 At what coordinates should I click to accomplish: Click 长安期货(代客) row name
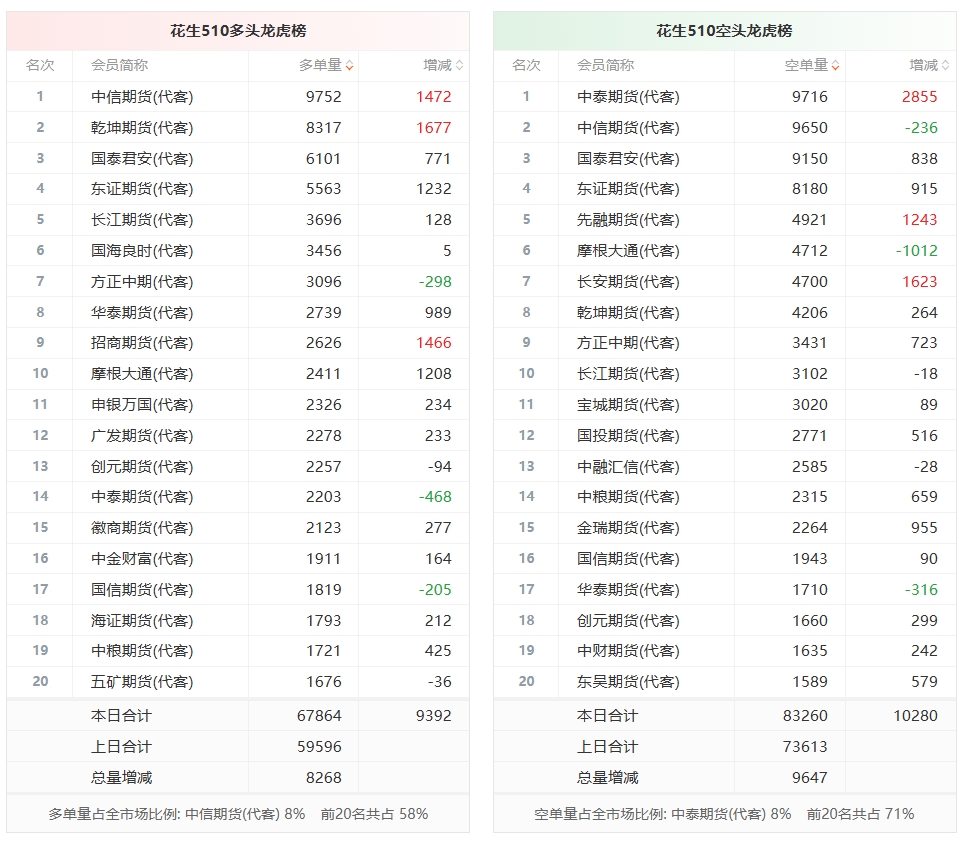(628, 281)
